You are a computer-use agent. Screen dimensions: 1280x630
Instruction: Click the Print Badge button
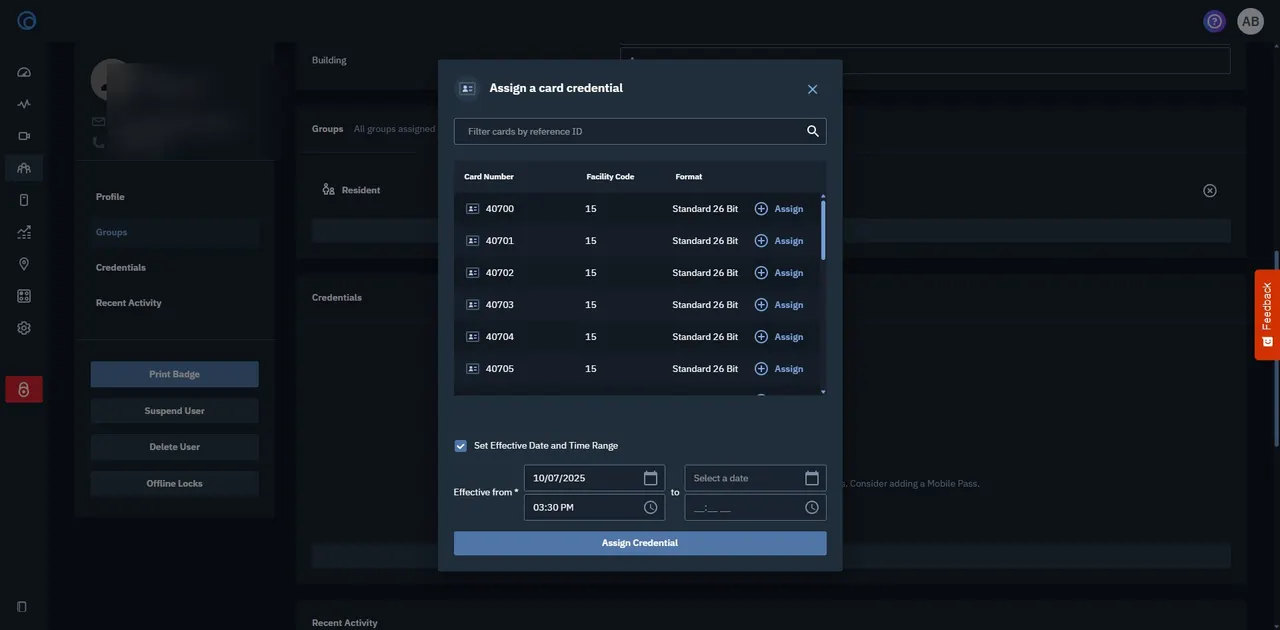click(x=175, y=374)
